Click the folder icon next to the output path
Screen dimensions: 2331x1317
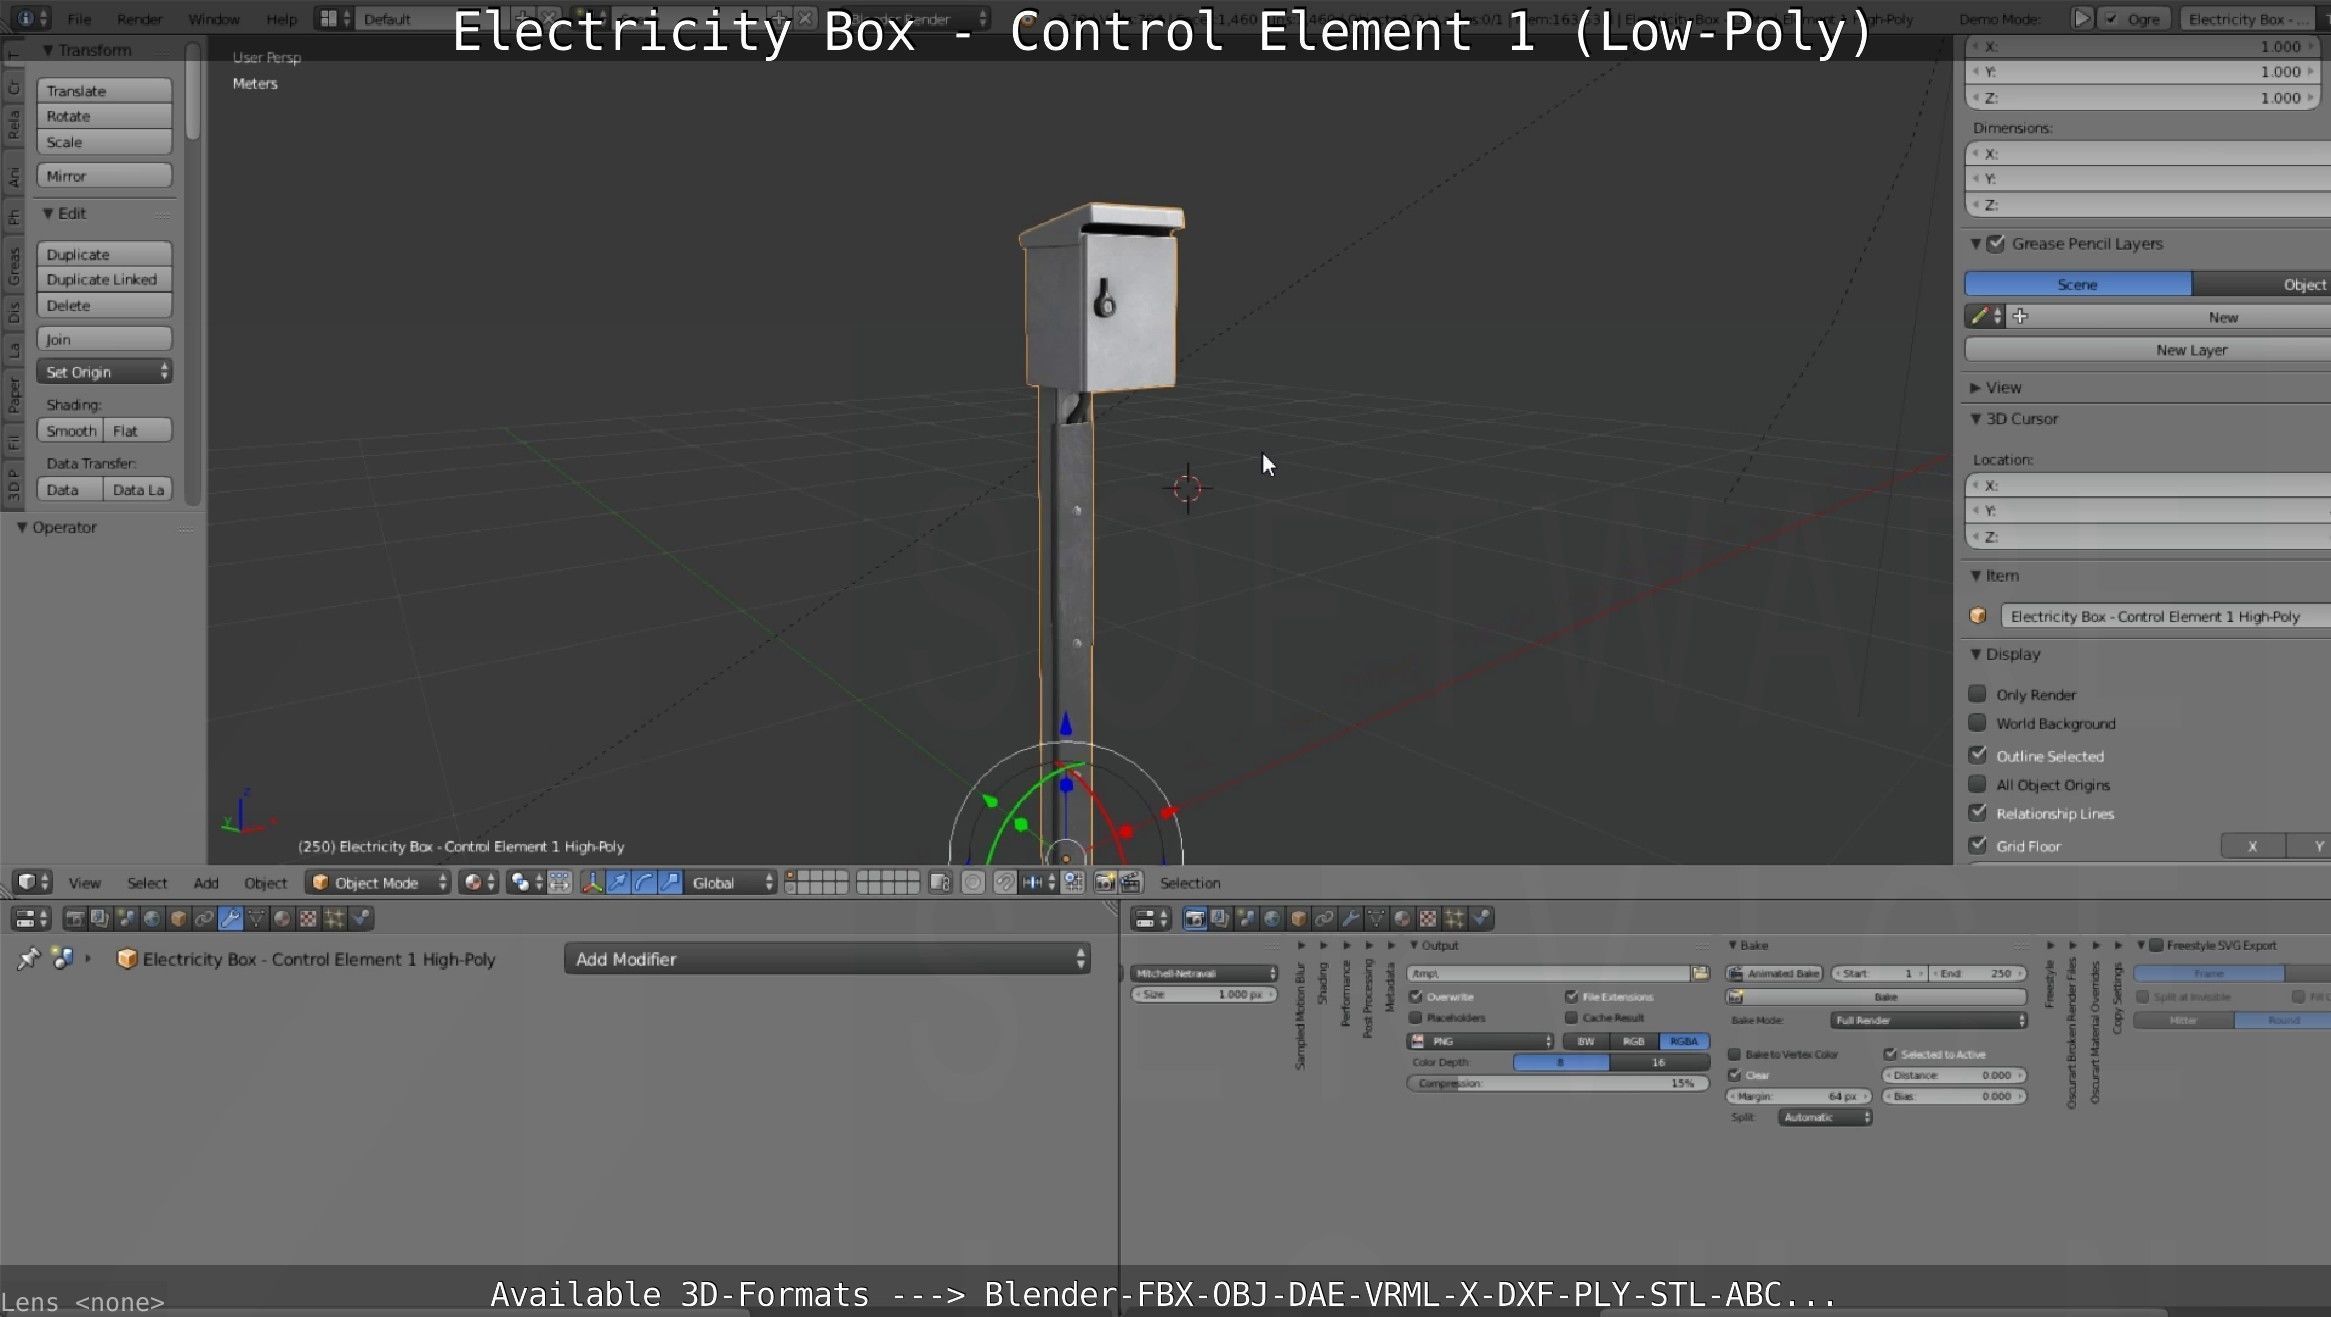1700,973
